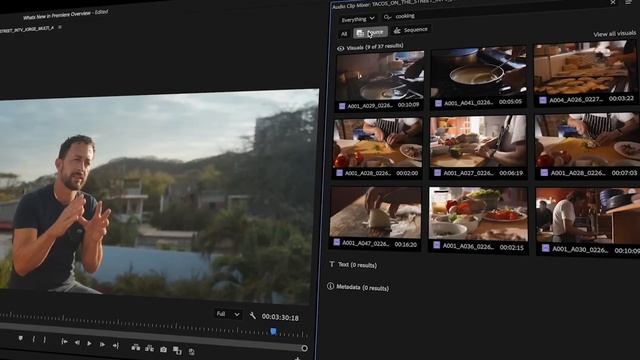Click the Overwrite edit icon
This screenshot has width=640, height=360.
[149, 348]
